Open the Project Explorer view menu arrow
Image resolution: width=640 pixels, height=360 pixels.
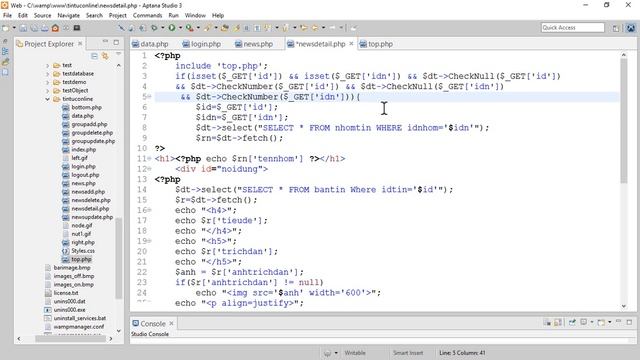(x=118, y=54)
